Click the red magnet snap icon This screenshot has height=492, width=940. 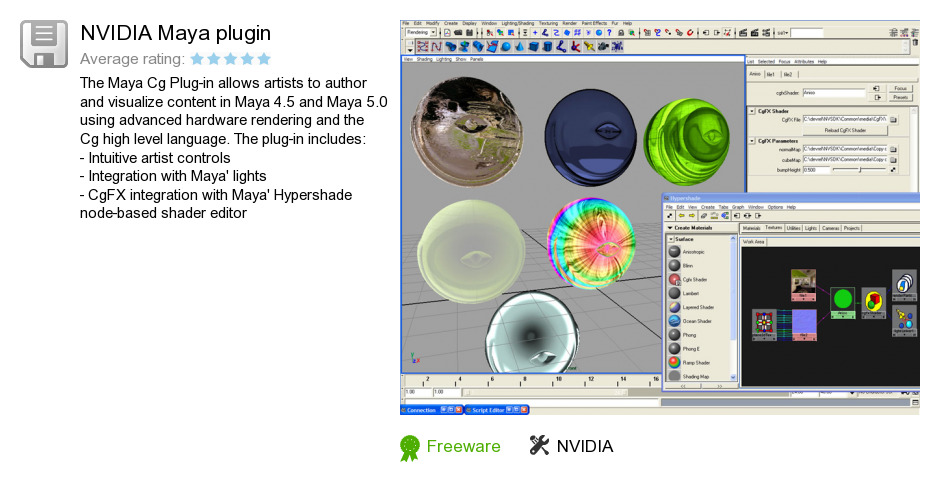click(690, 33)
